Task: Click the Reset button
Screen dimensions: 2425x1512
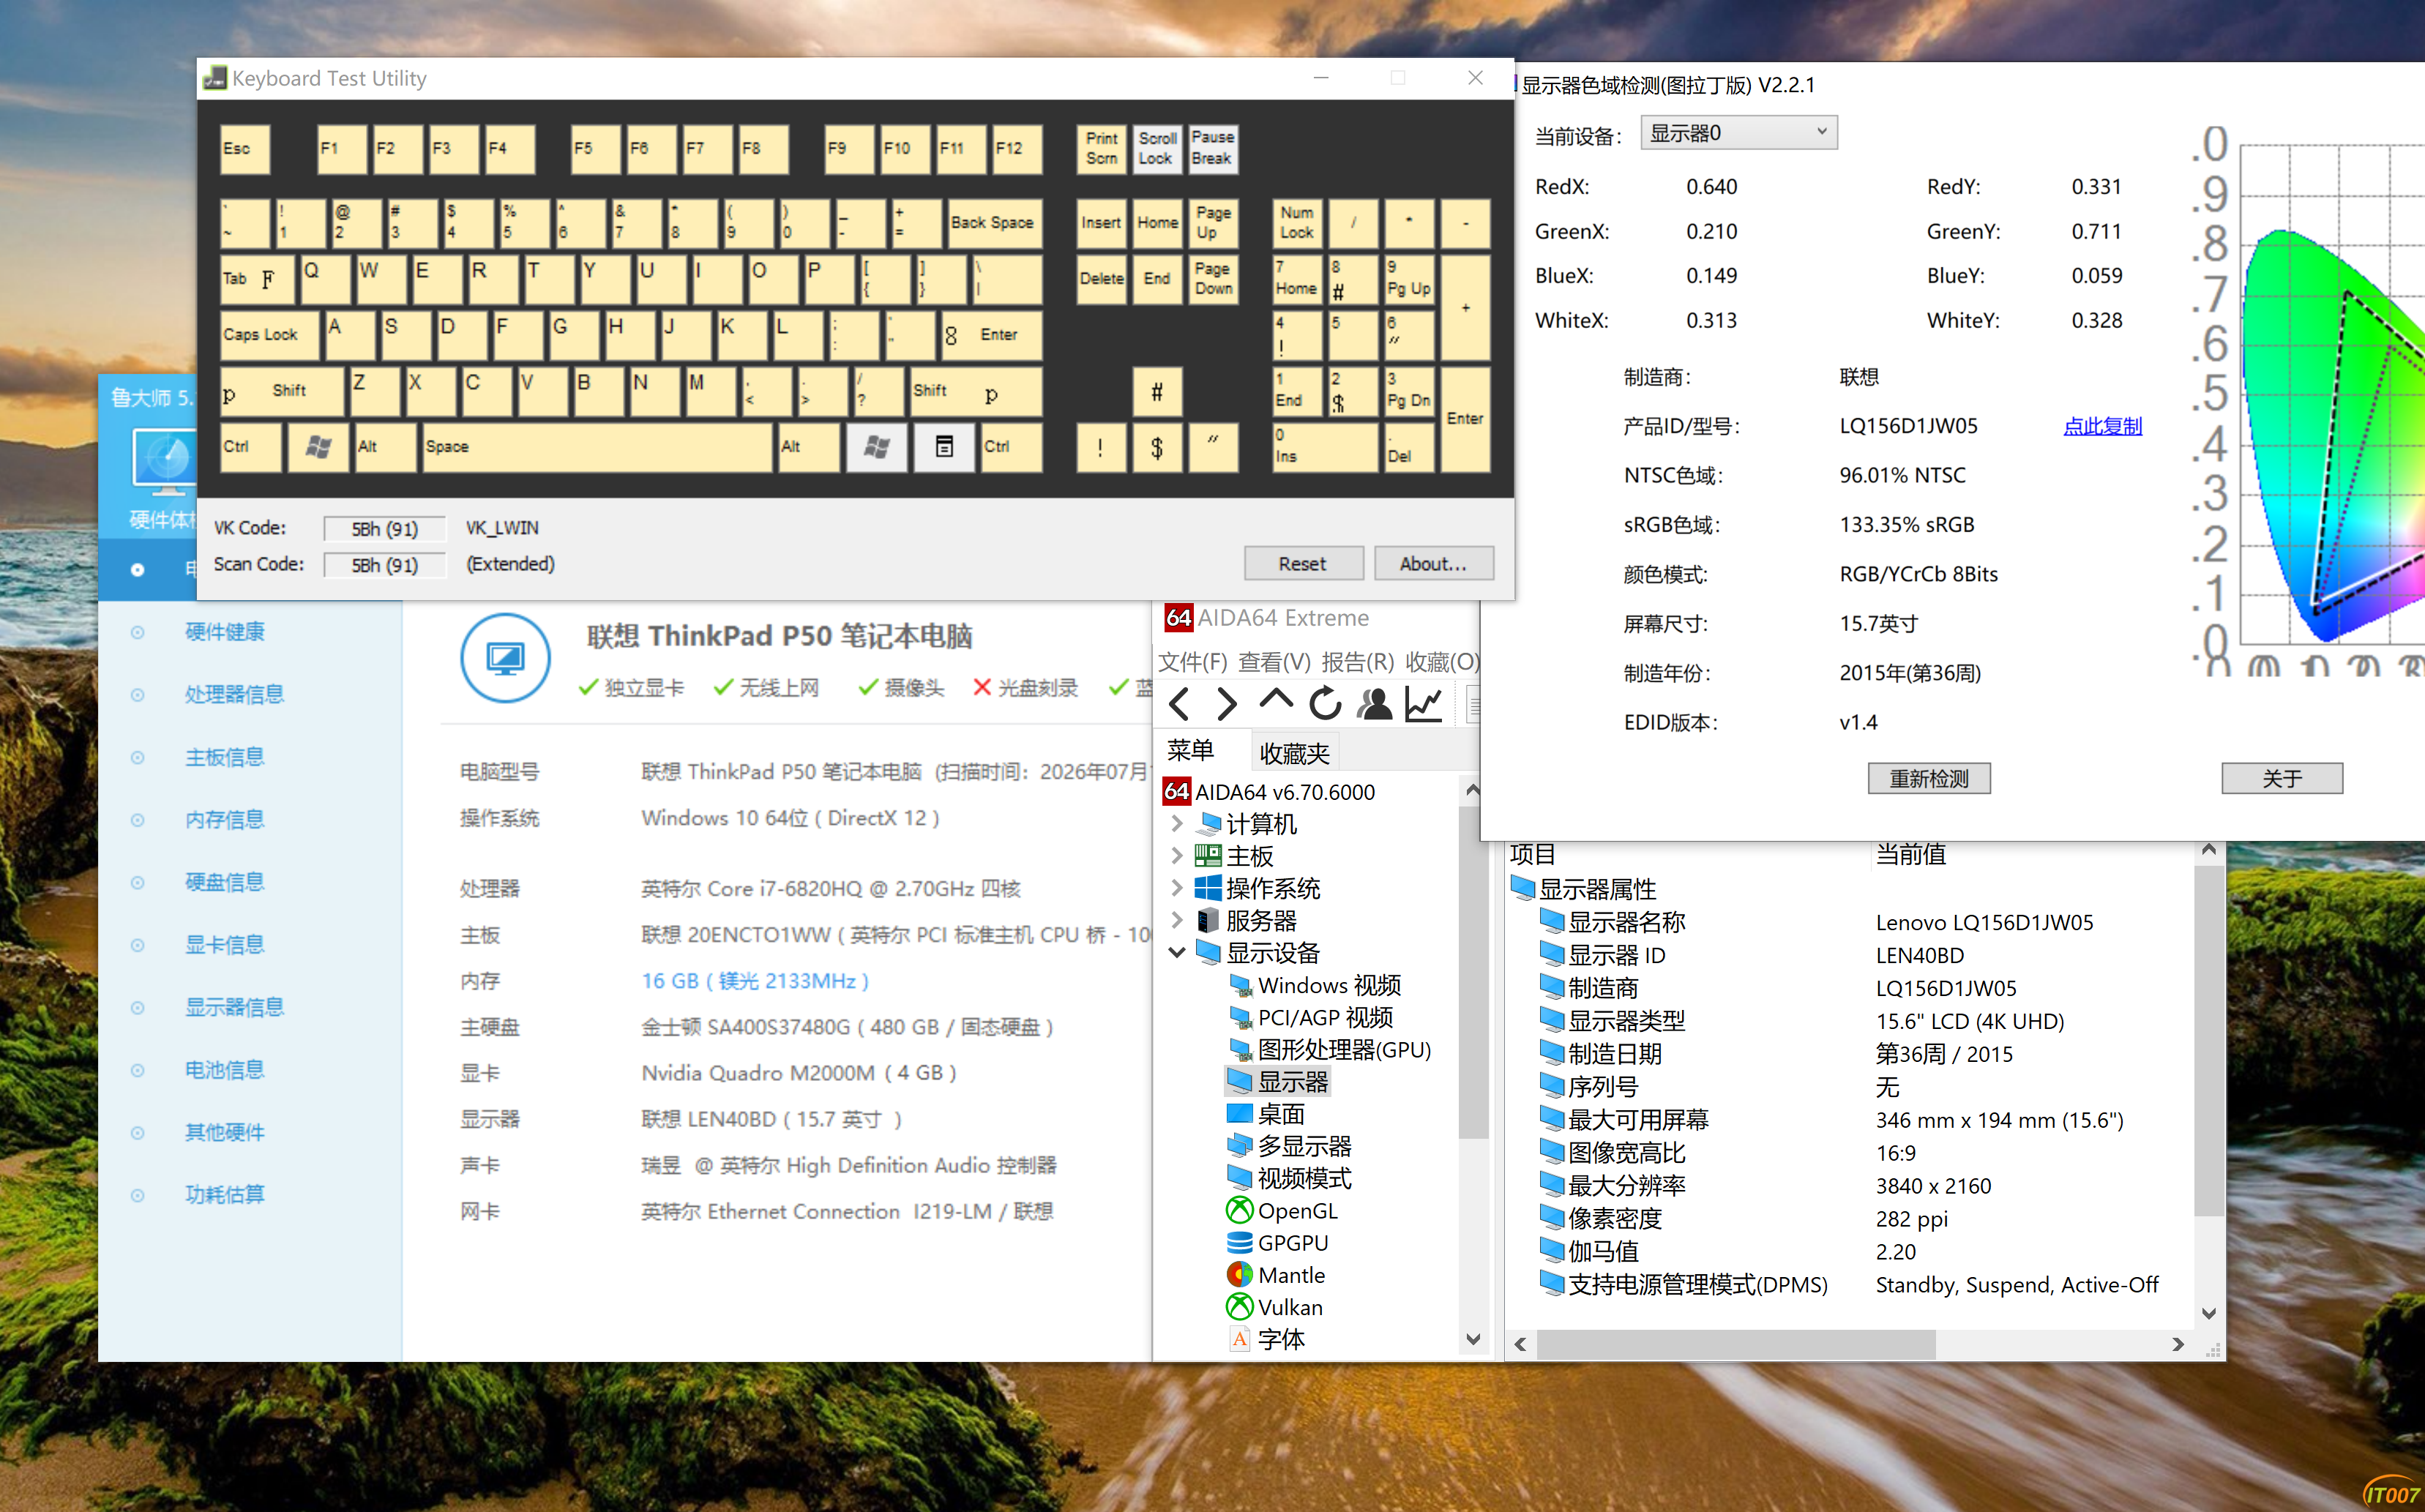Action: point(1303,563)
